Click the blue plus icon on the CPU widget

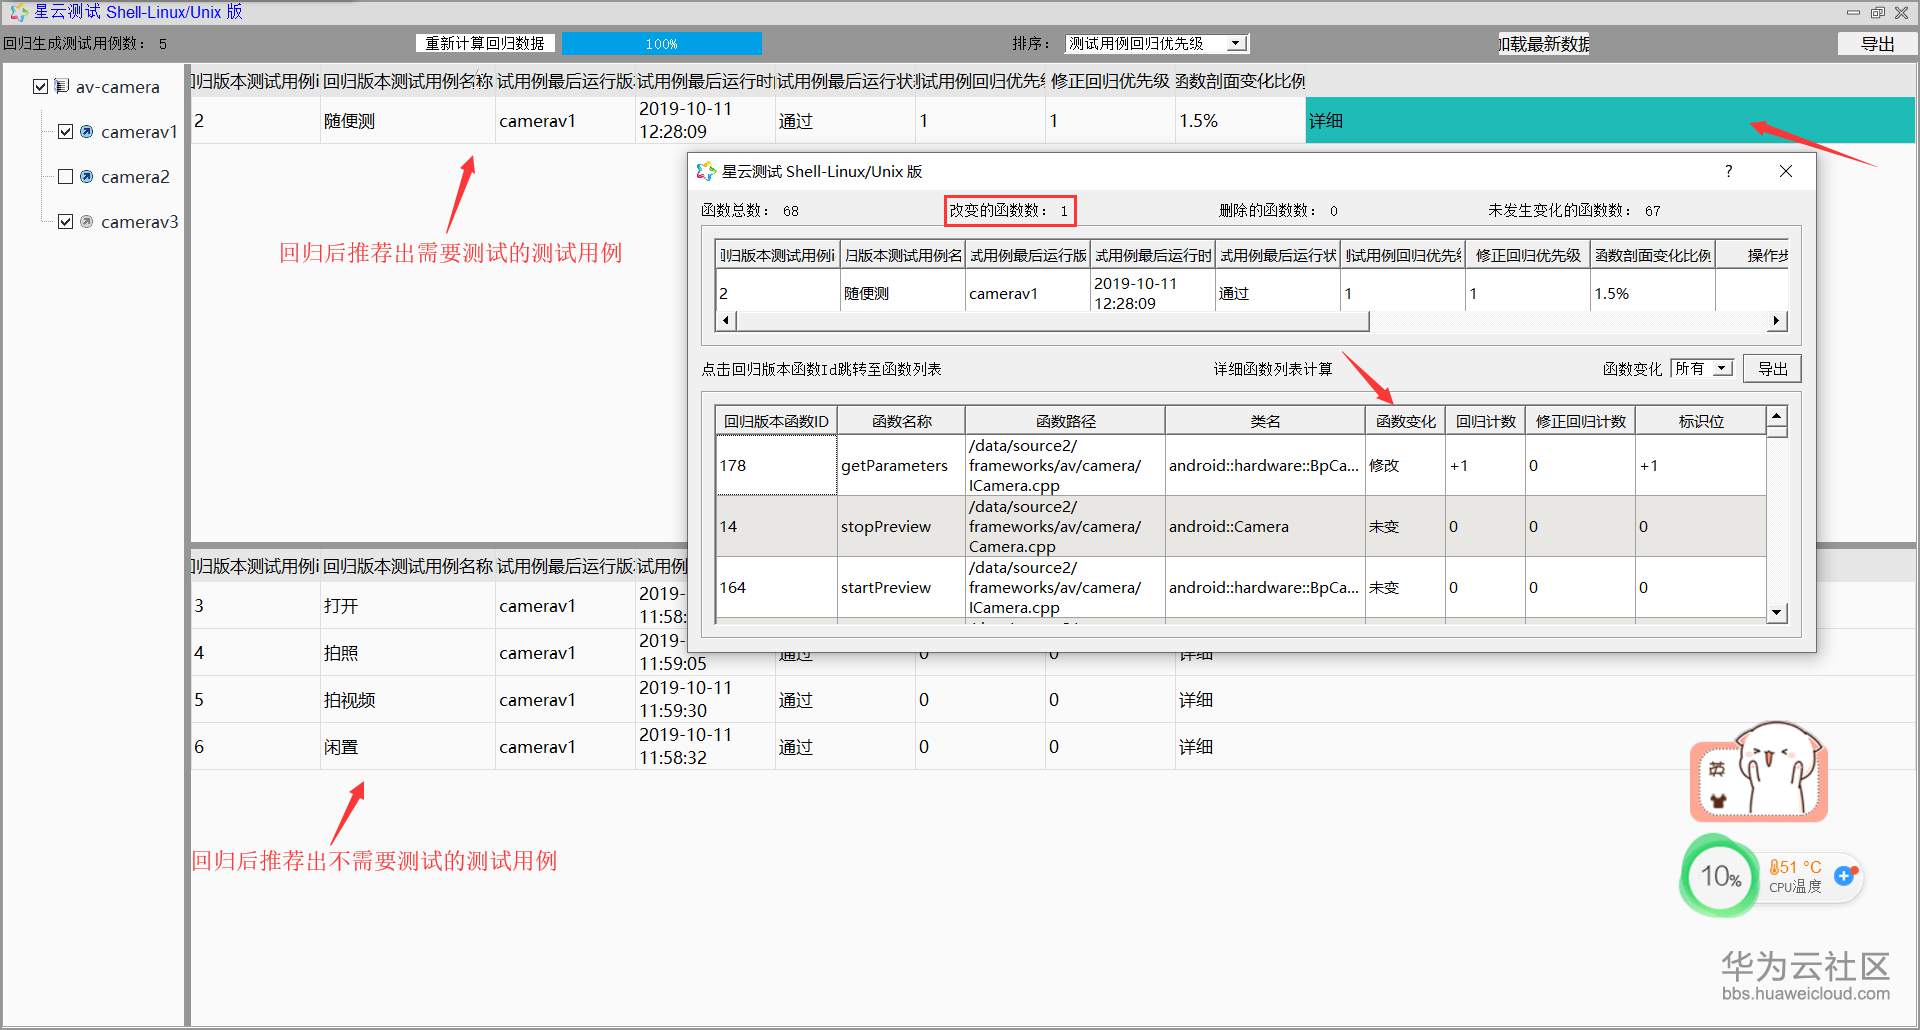(1844, 876)
